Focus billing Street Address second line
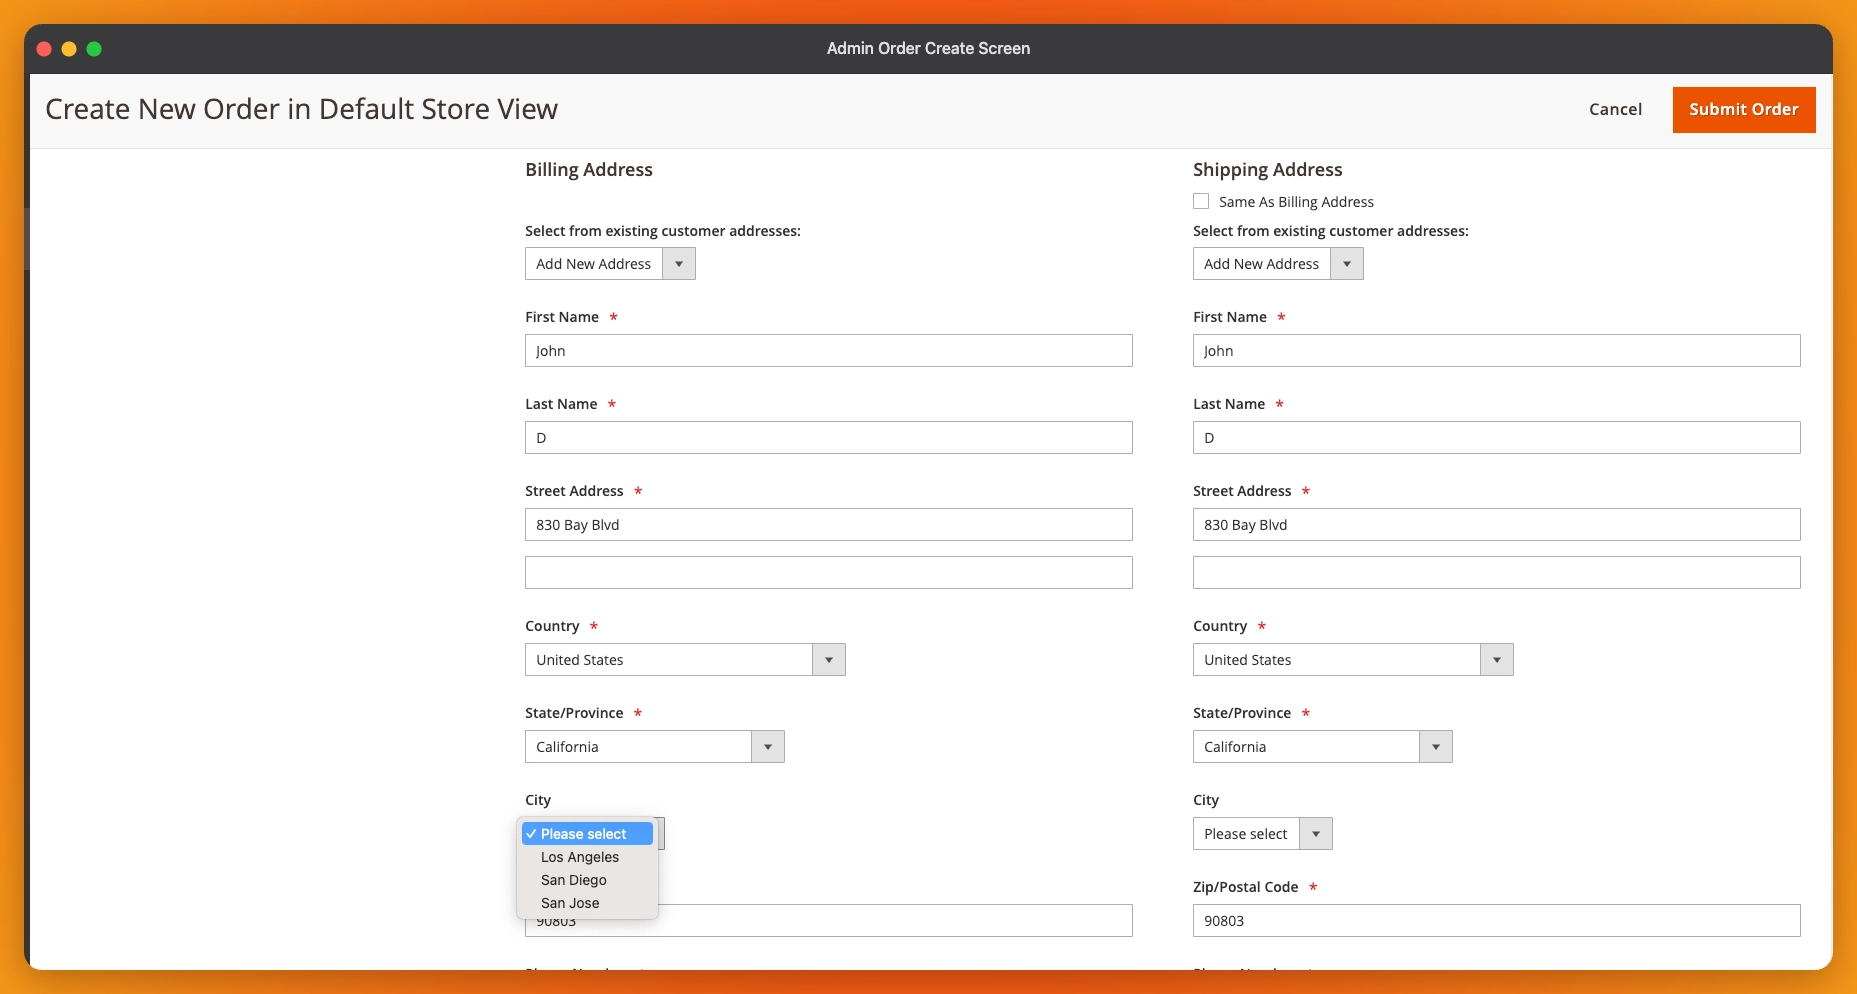 [829, 573]
